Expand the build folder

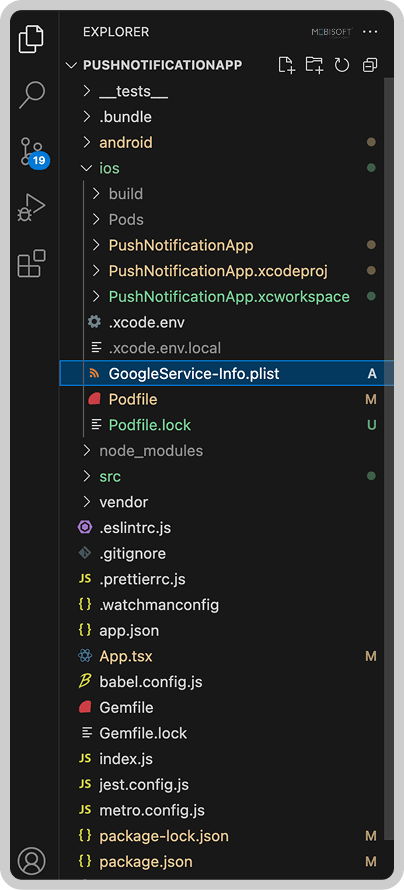pyautogui.click(x=96, y=194)
